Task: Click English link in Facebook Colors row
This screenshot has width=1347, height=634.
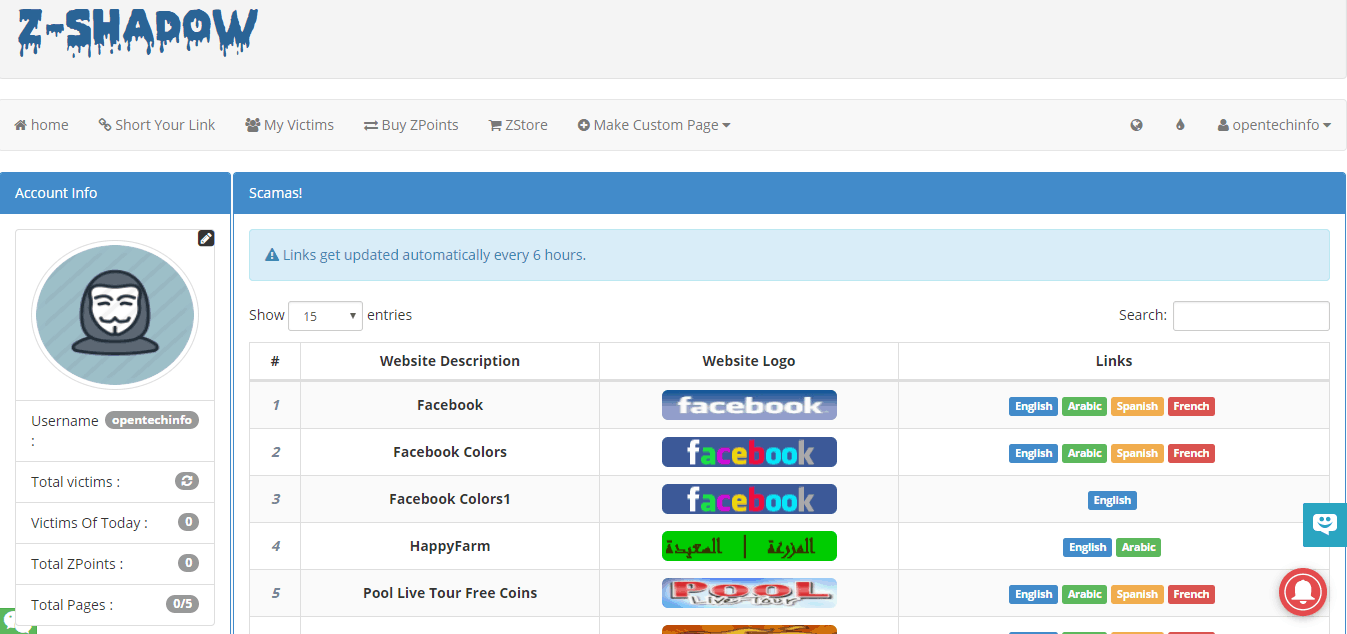Action: (x=1033, y=453)
